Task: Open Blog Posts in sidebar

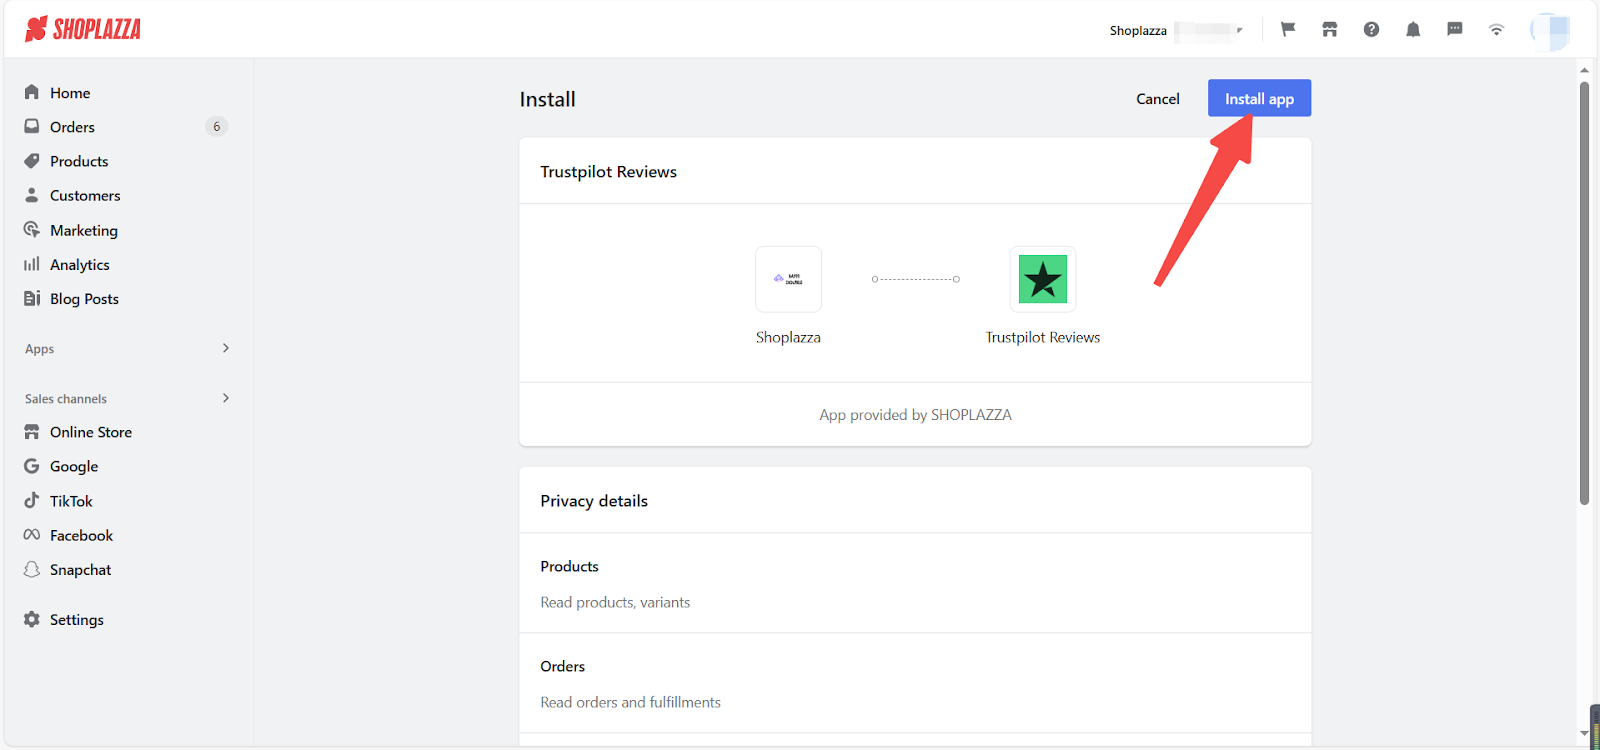Action: click(84, 299)
